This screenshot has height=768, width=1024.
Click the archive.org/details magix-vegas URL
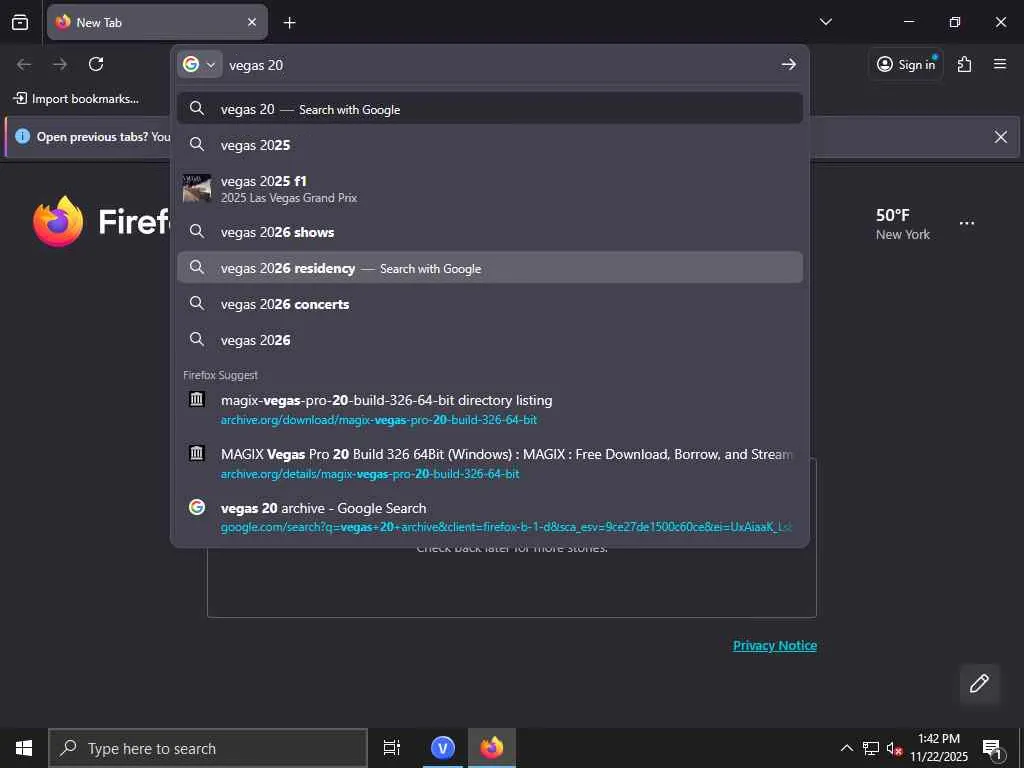coord(370,474)
